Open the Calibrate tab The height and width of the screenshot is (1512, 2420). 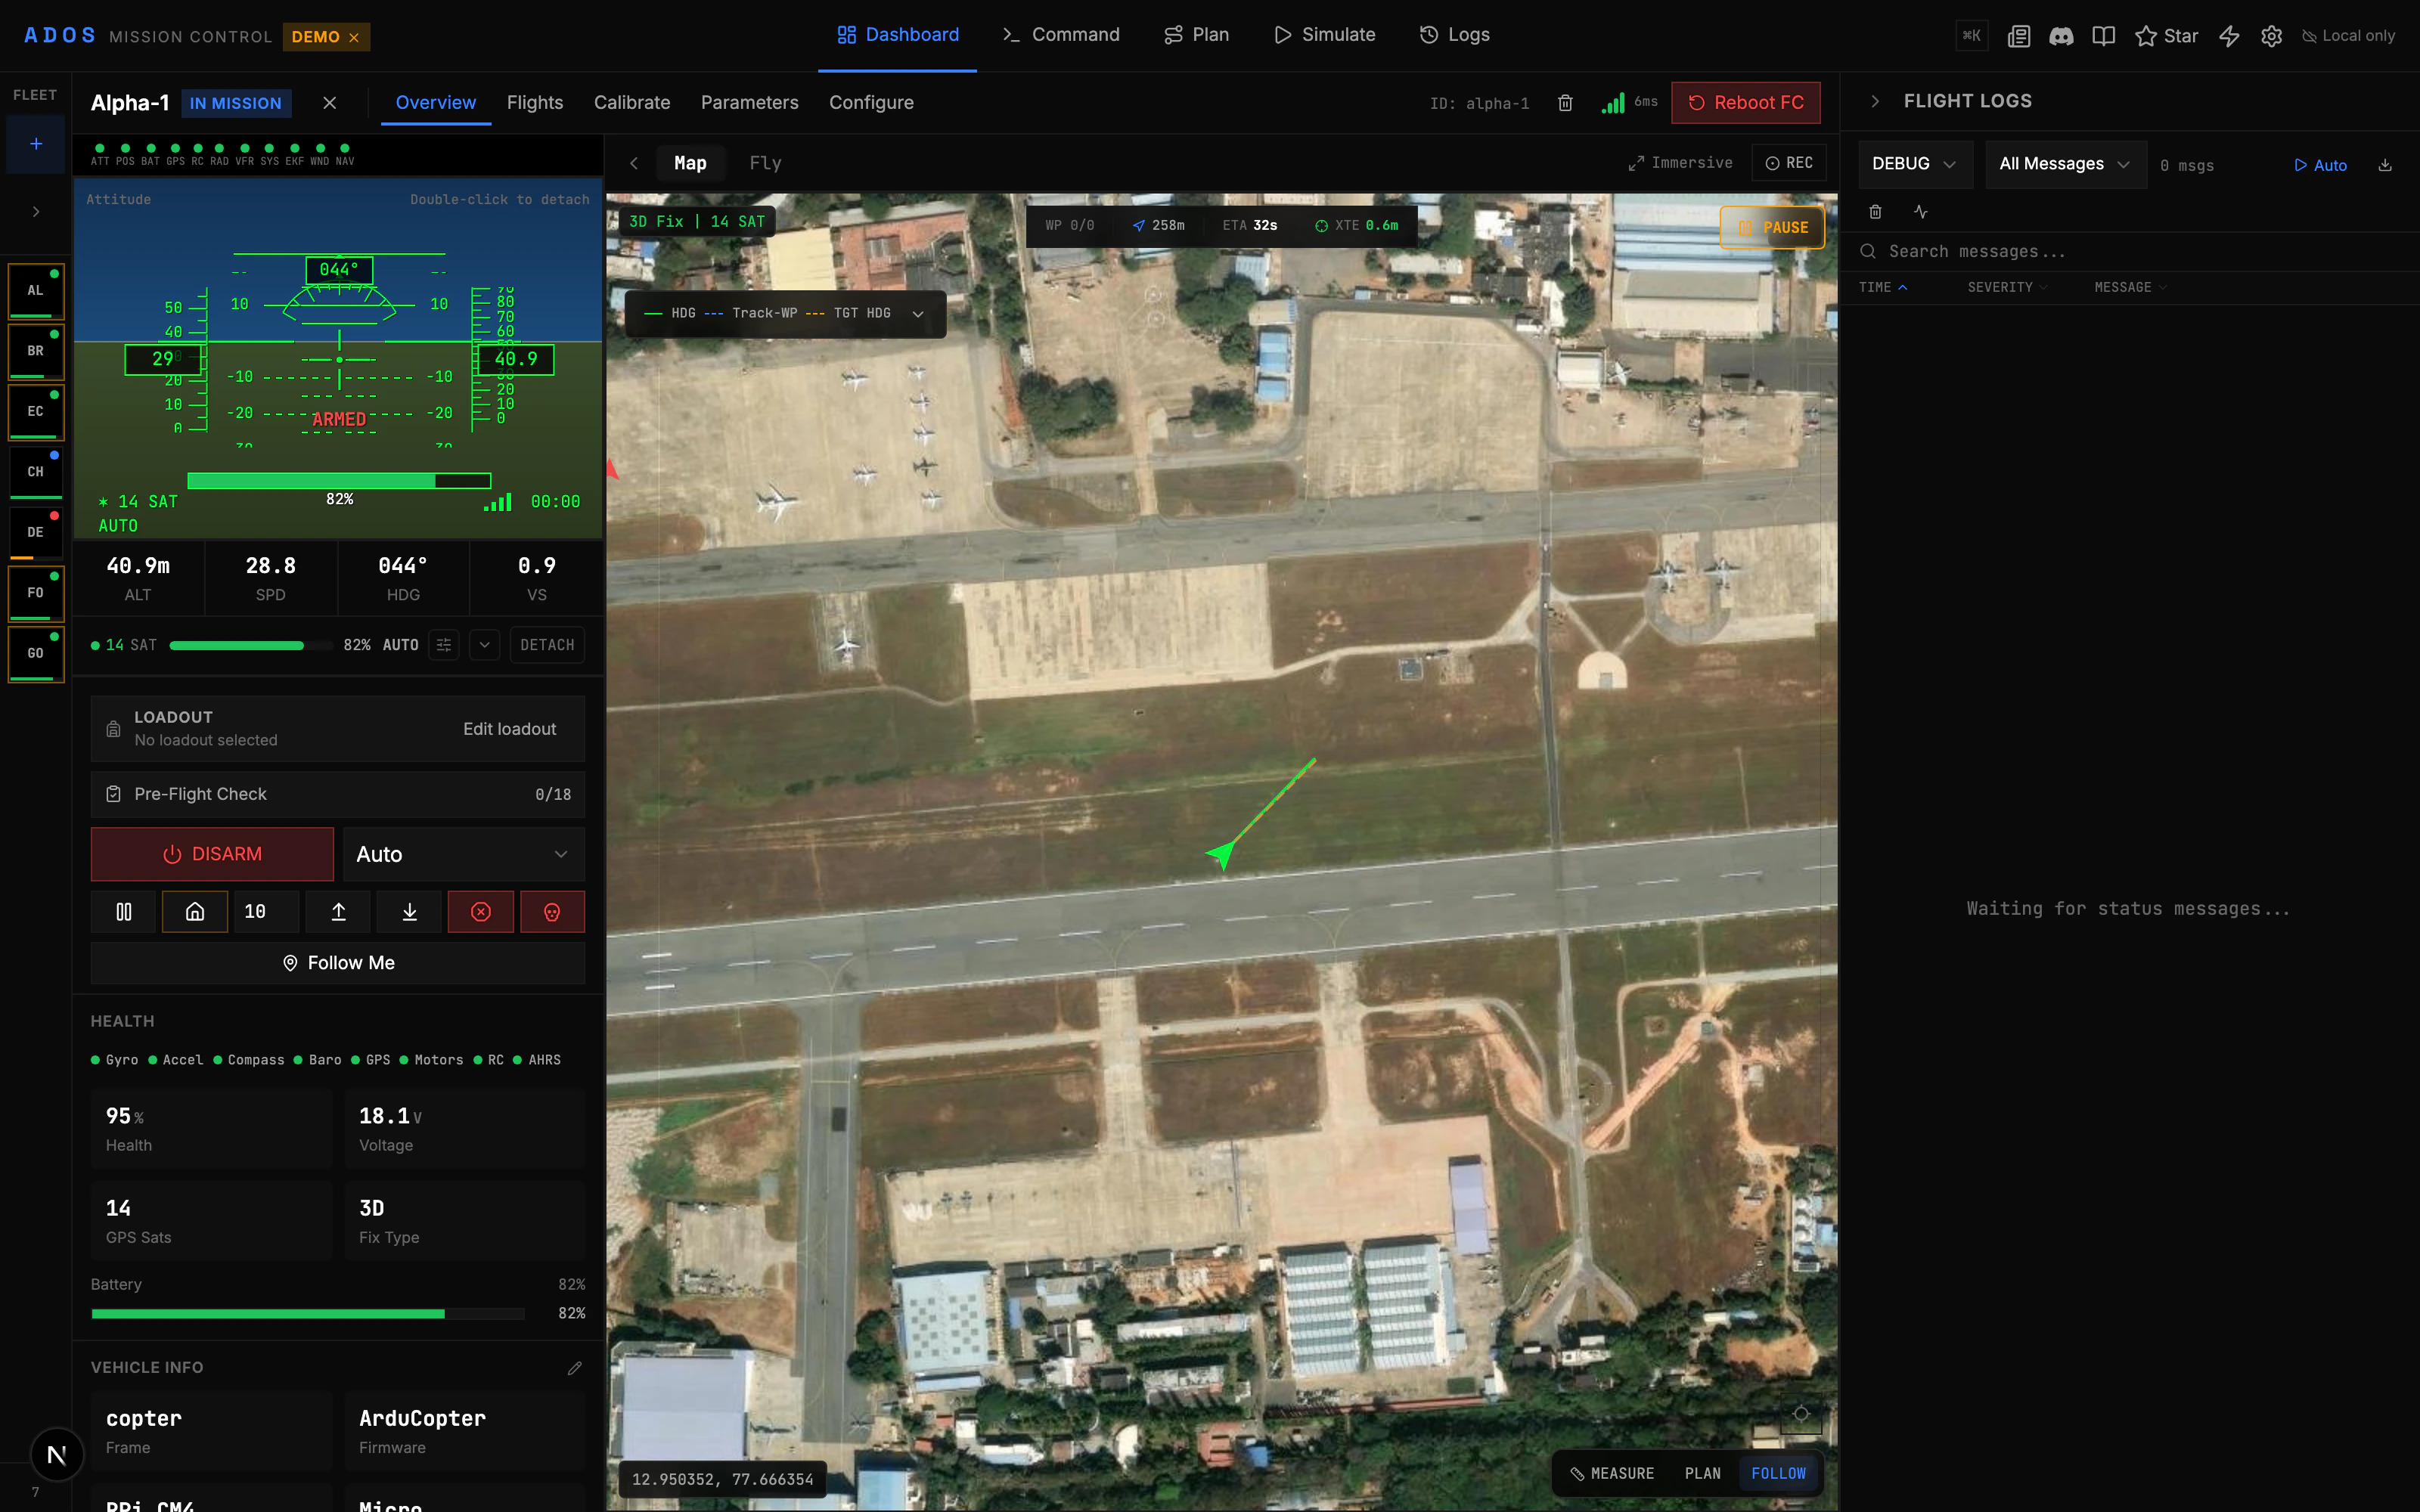tap(632, 103)
